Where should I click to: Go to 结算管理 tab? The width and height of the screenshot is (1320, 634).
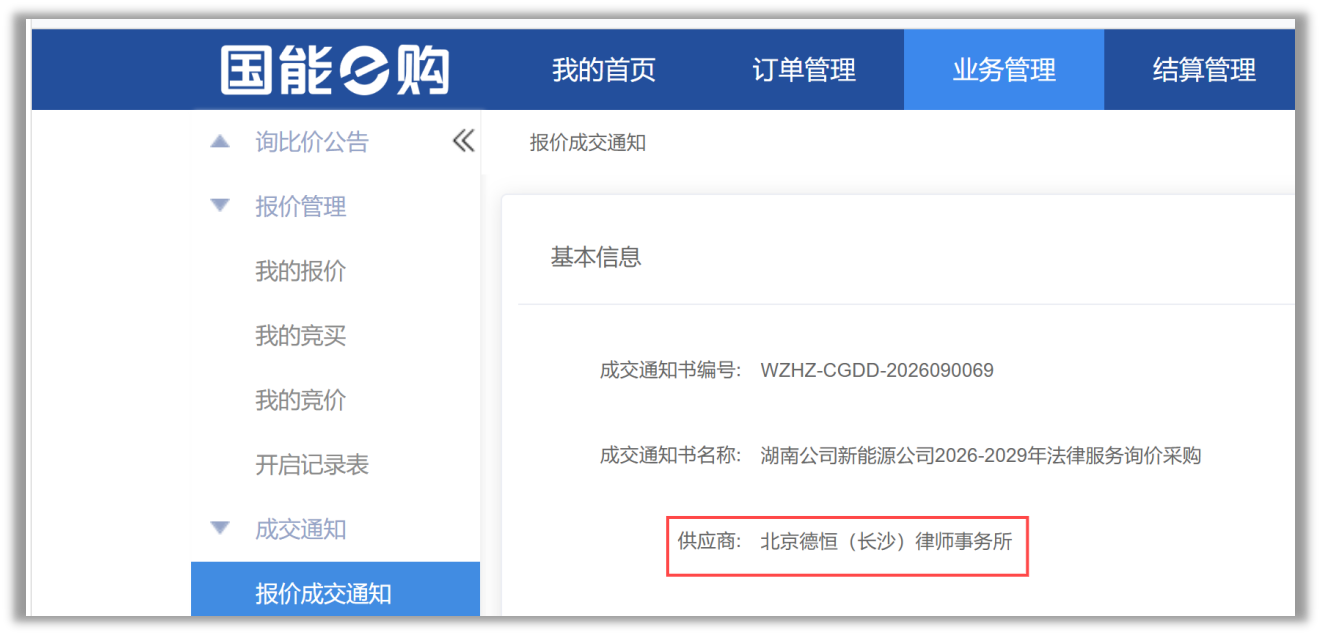(x=1204, y=70)
